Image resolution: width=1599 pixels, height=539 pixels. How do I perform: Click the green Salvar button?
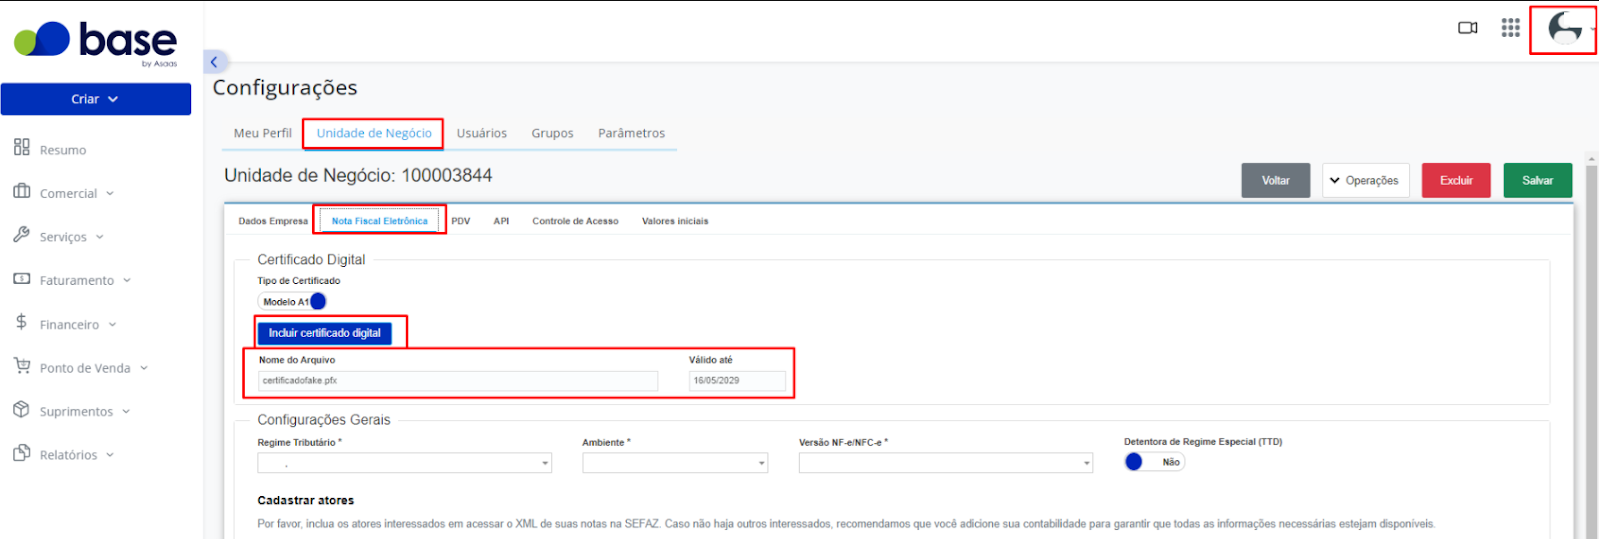(x=1538, y=180)
